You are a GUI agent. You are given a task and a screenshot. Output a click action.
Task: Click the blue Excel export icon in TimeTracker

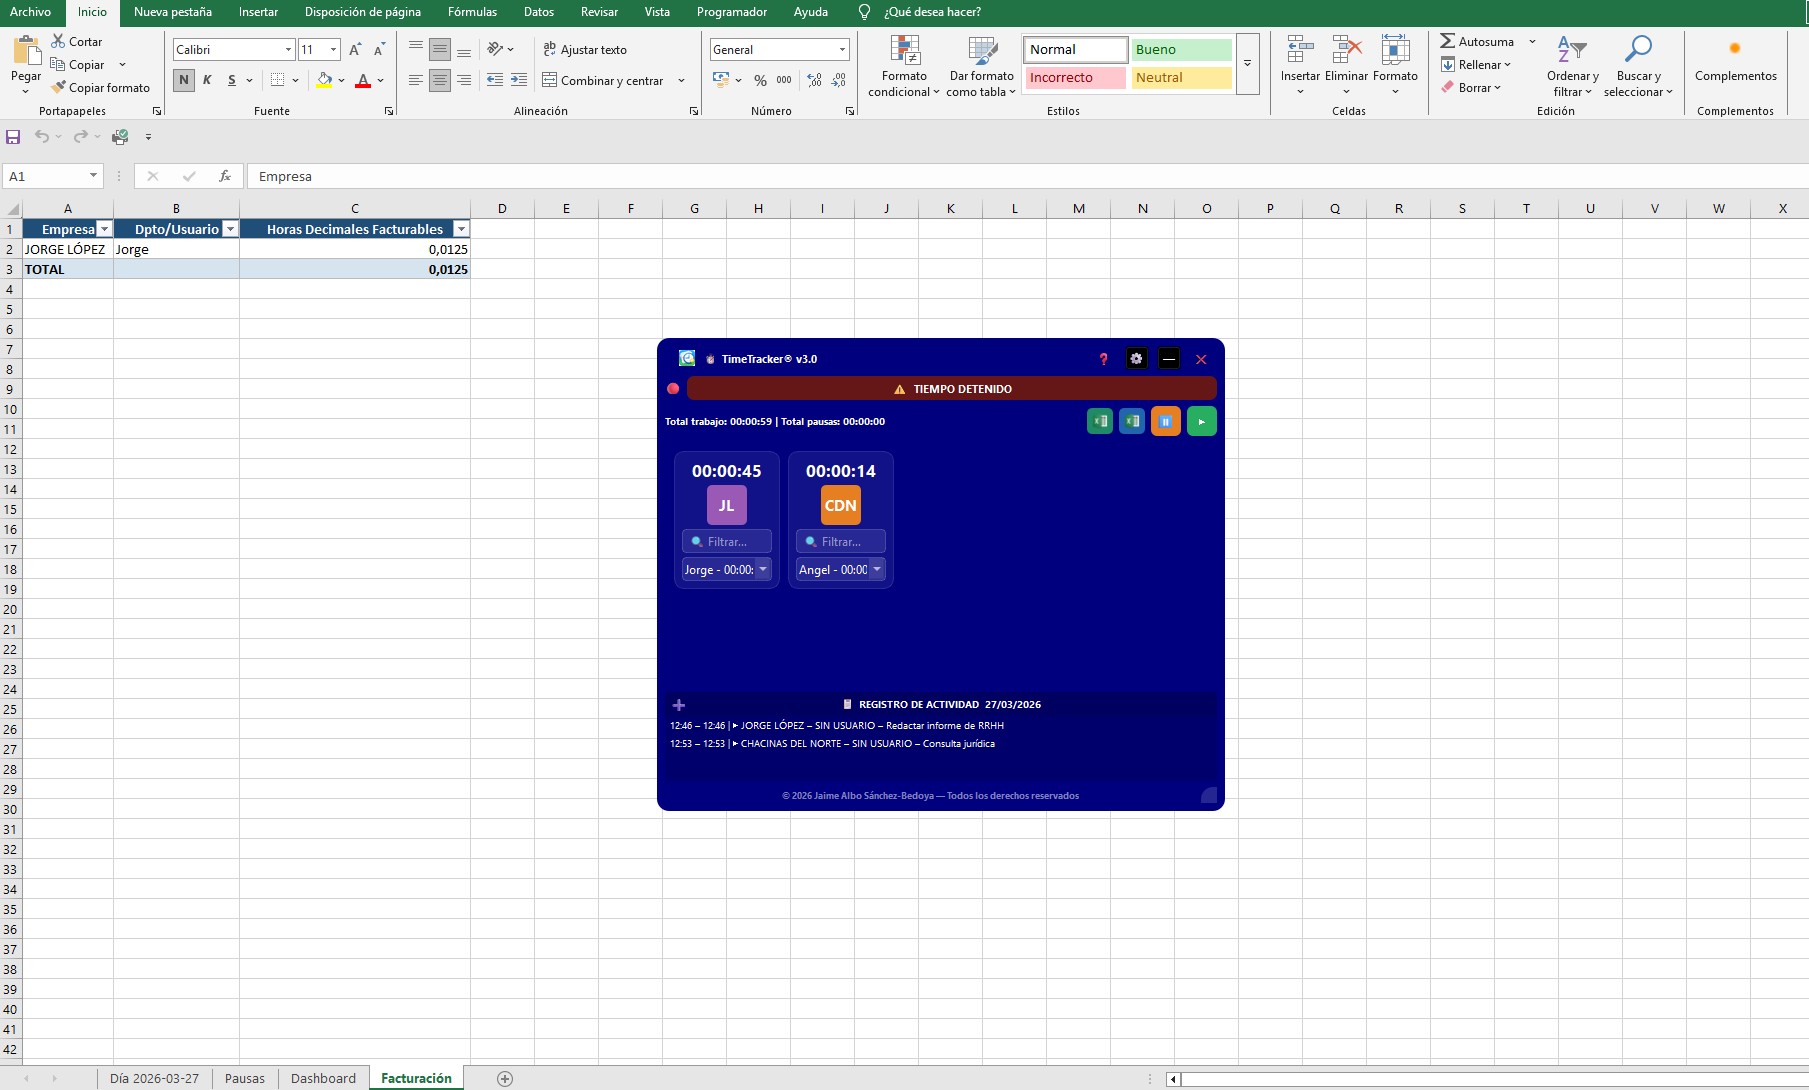tap(1132, 421)
